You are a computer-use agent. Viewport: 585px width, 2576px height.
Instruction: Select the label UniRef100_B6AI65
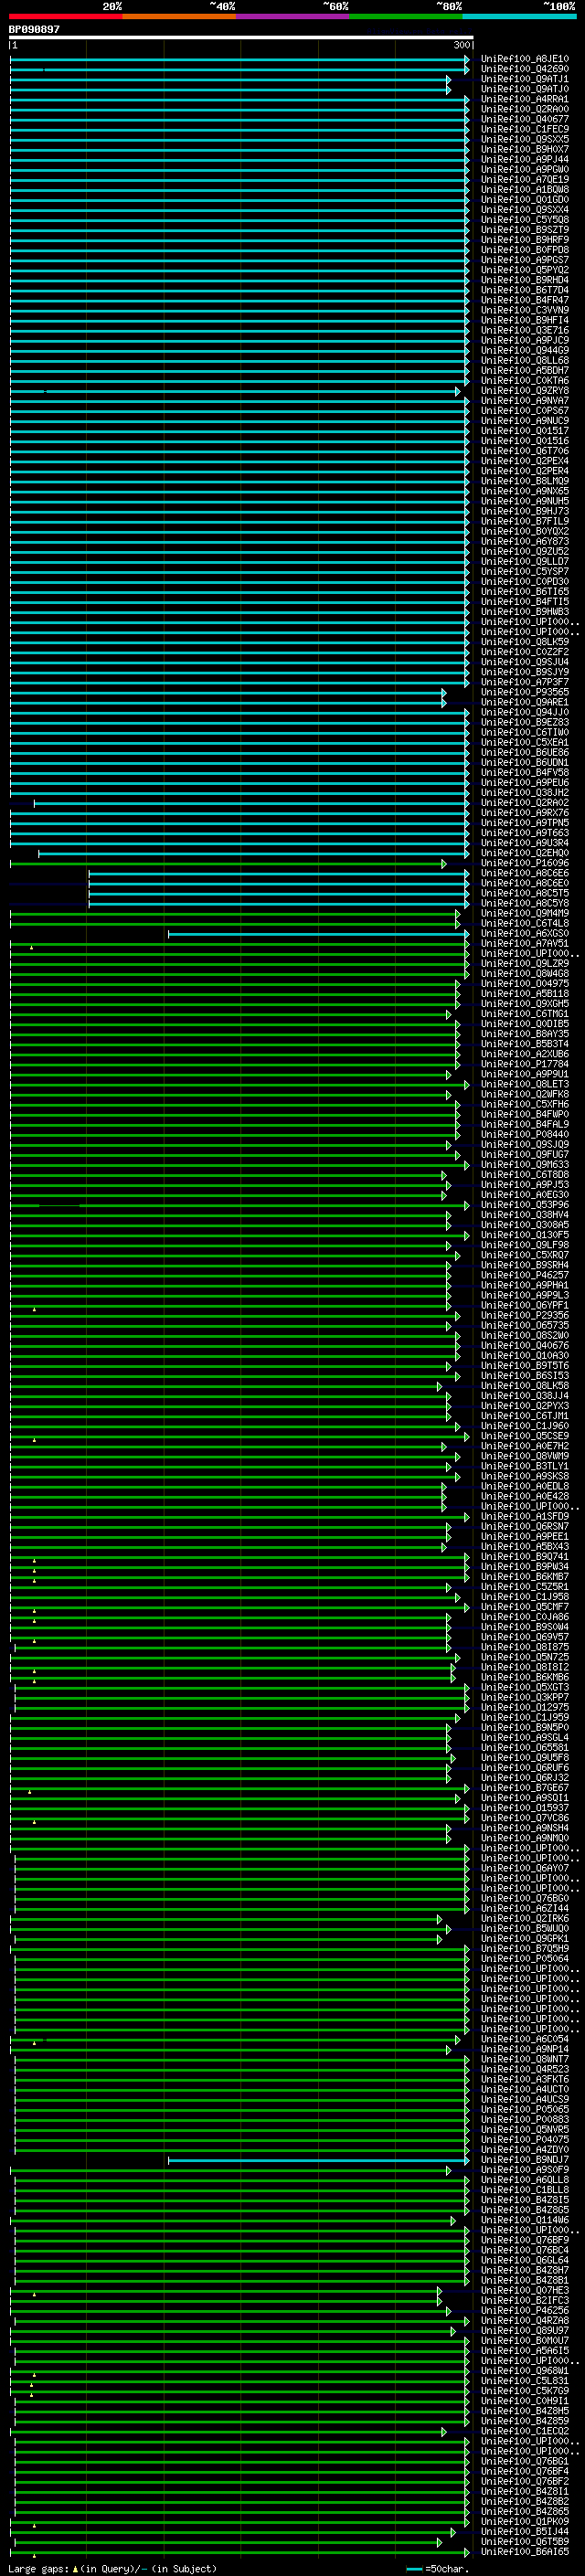tap(525, 2551)
